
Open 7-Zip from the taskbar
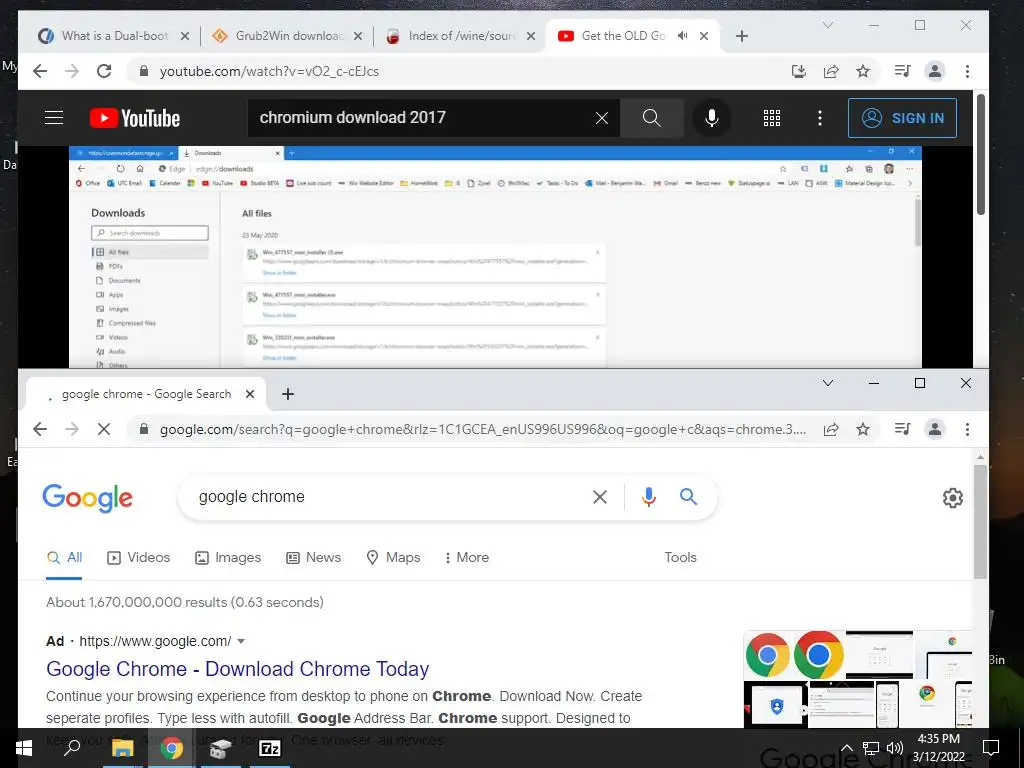(270, 748)
